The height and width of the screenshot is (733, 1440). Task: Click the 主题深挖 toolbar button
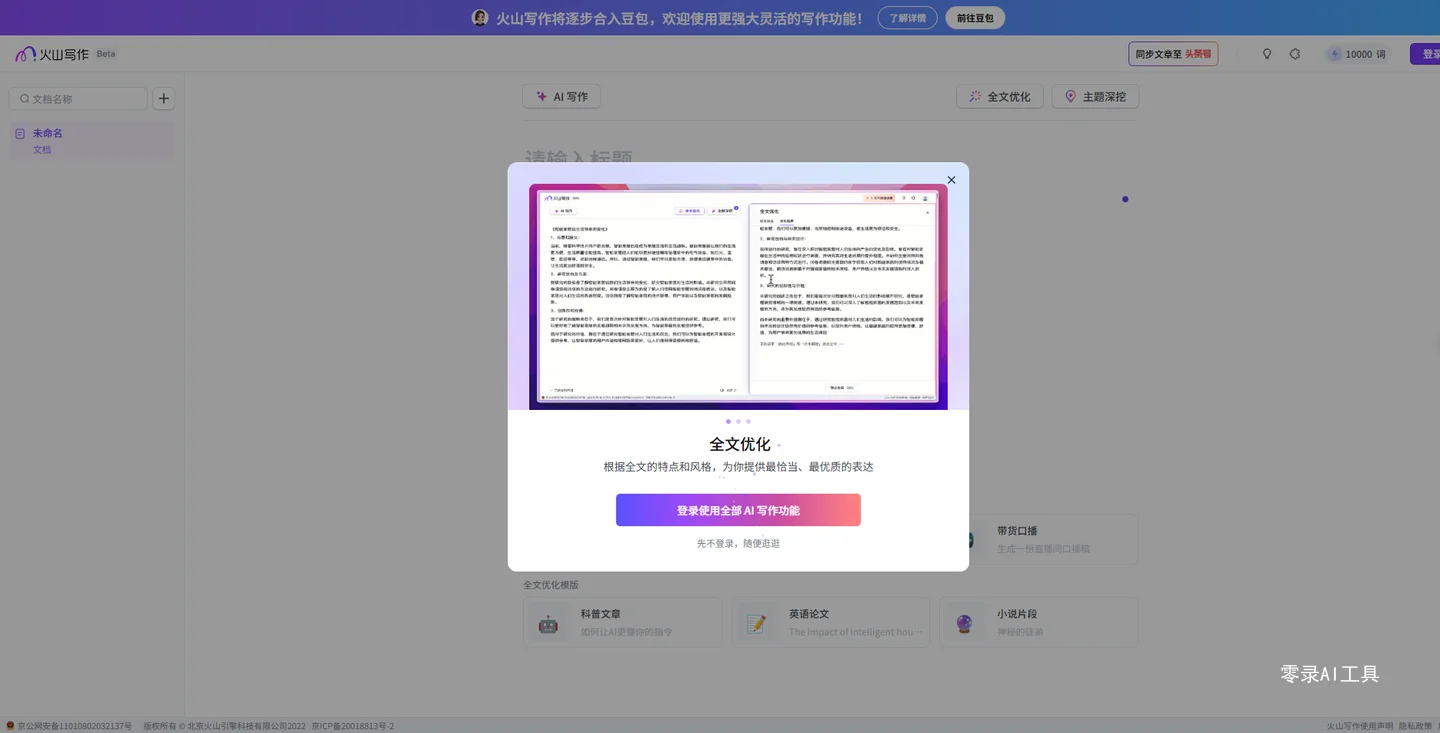[1095, 97]
